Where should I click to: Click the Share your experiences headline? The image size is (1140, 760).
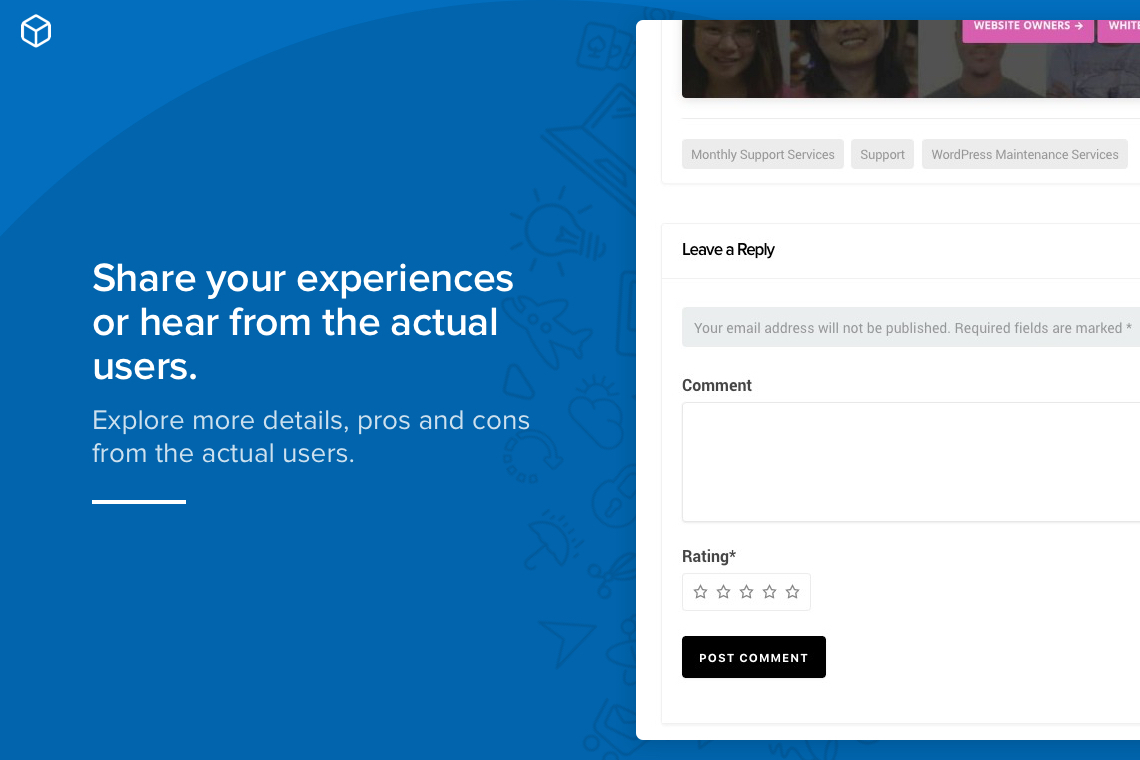coord(303,322)
